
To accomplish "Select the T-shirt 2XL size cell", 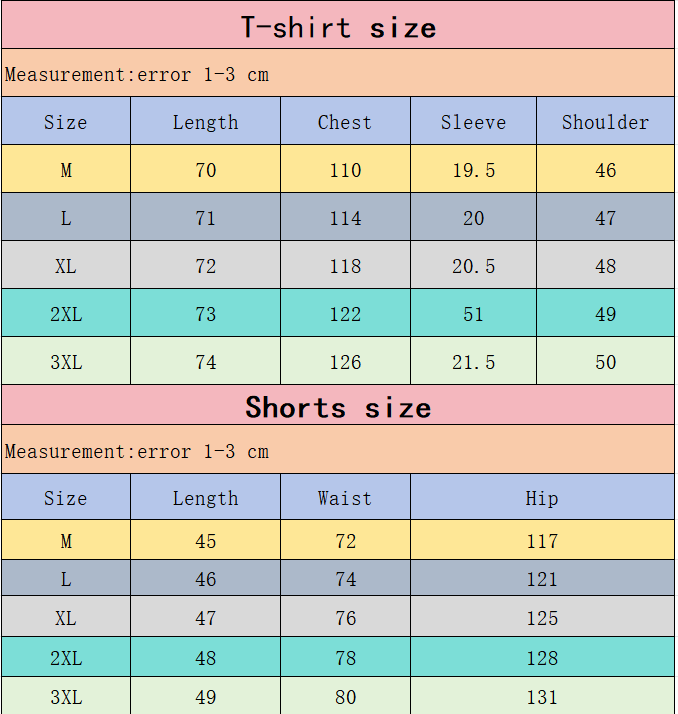I will (66, 314).
